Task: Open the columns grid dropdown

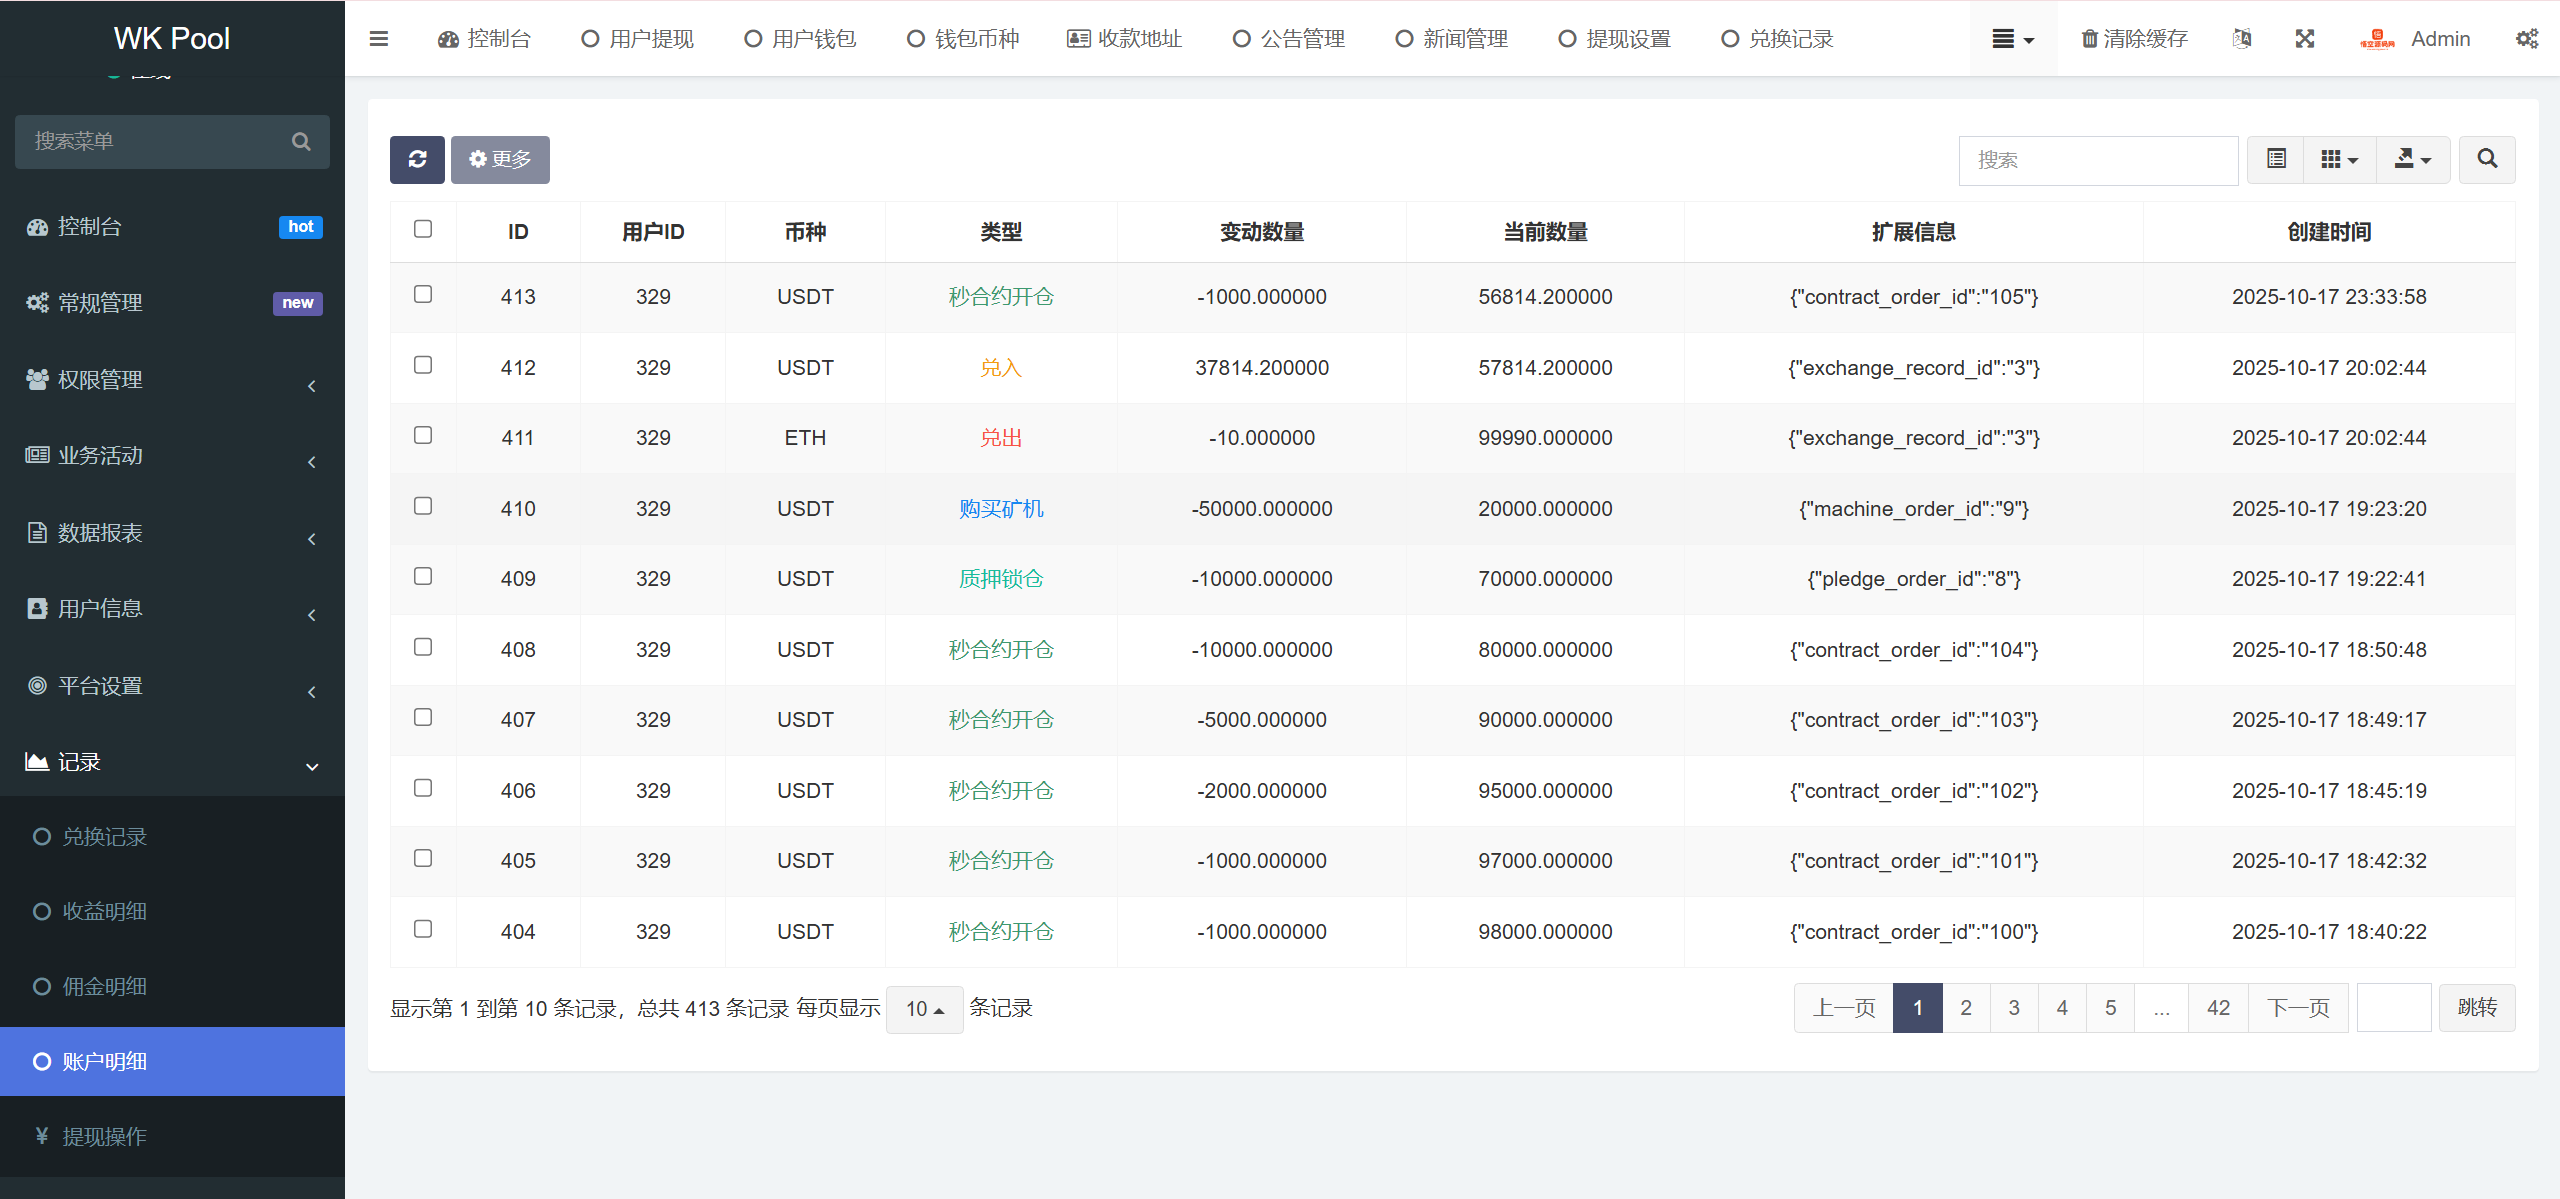Action: tap(2339, 160)
